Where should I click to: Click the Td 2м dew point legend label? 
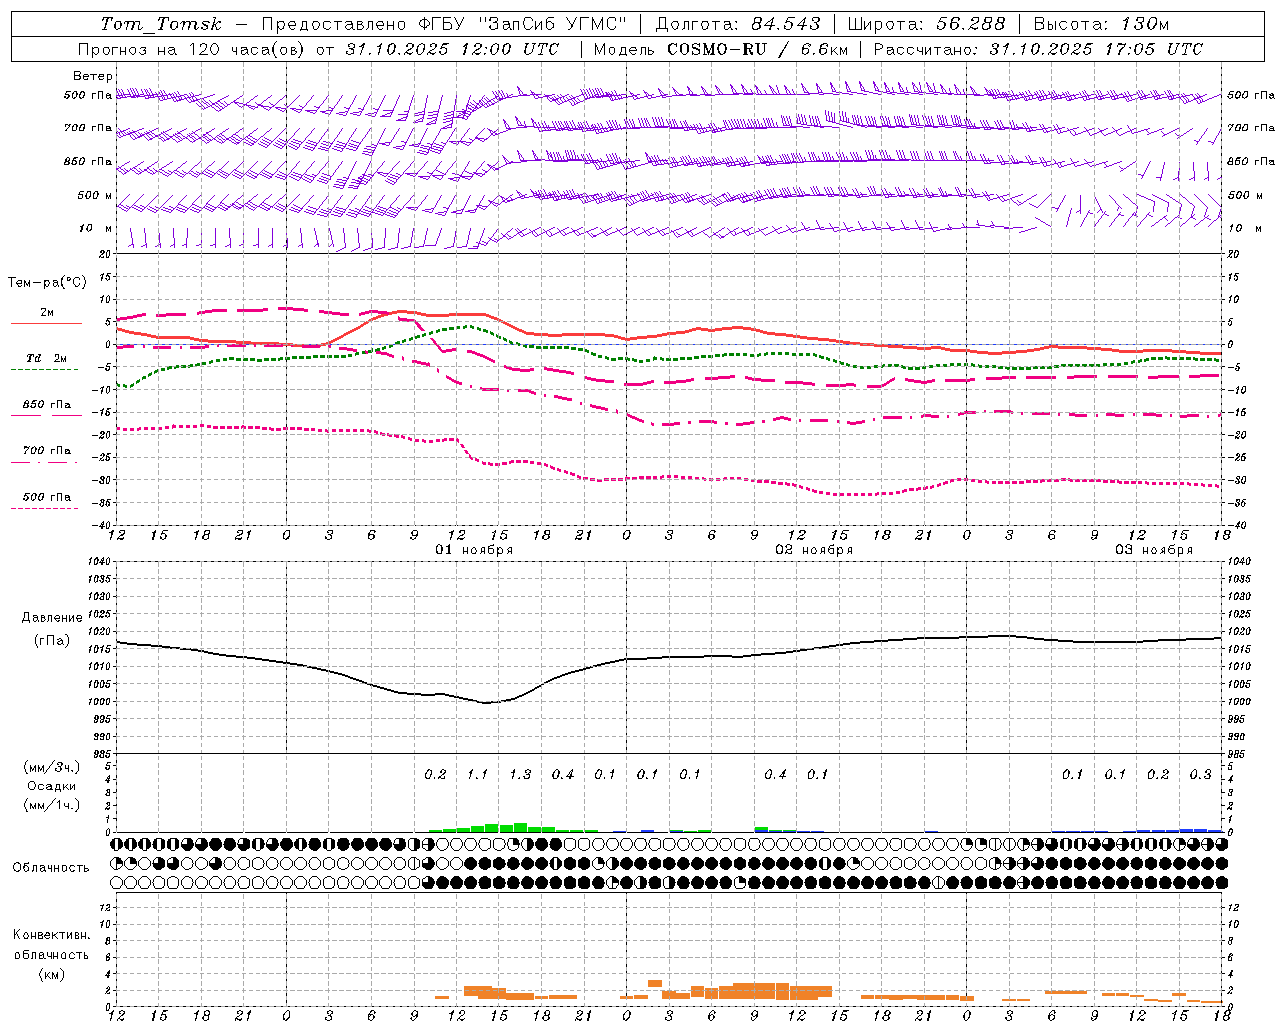point(47,358)
